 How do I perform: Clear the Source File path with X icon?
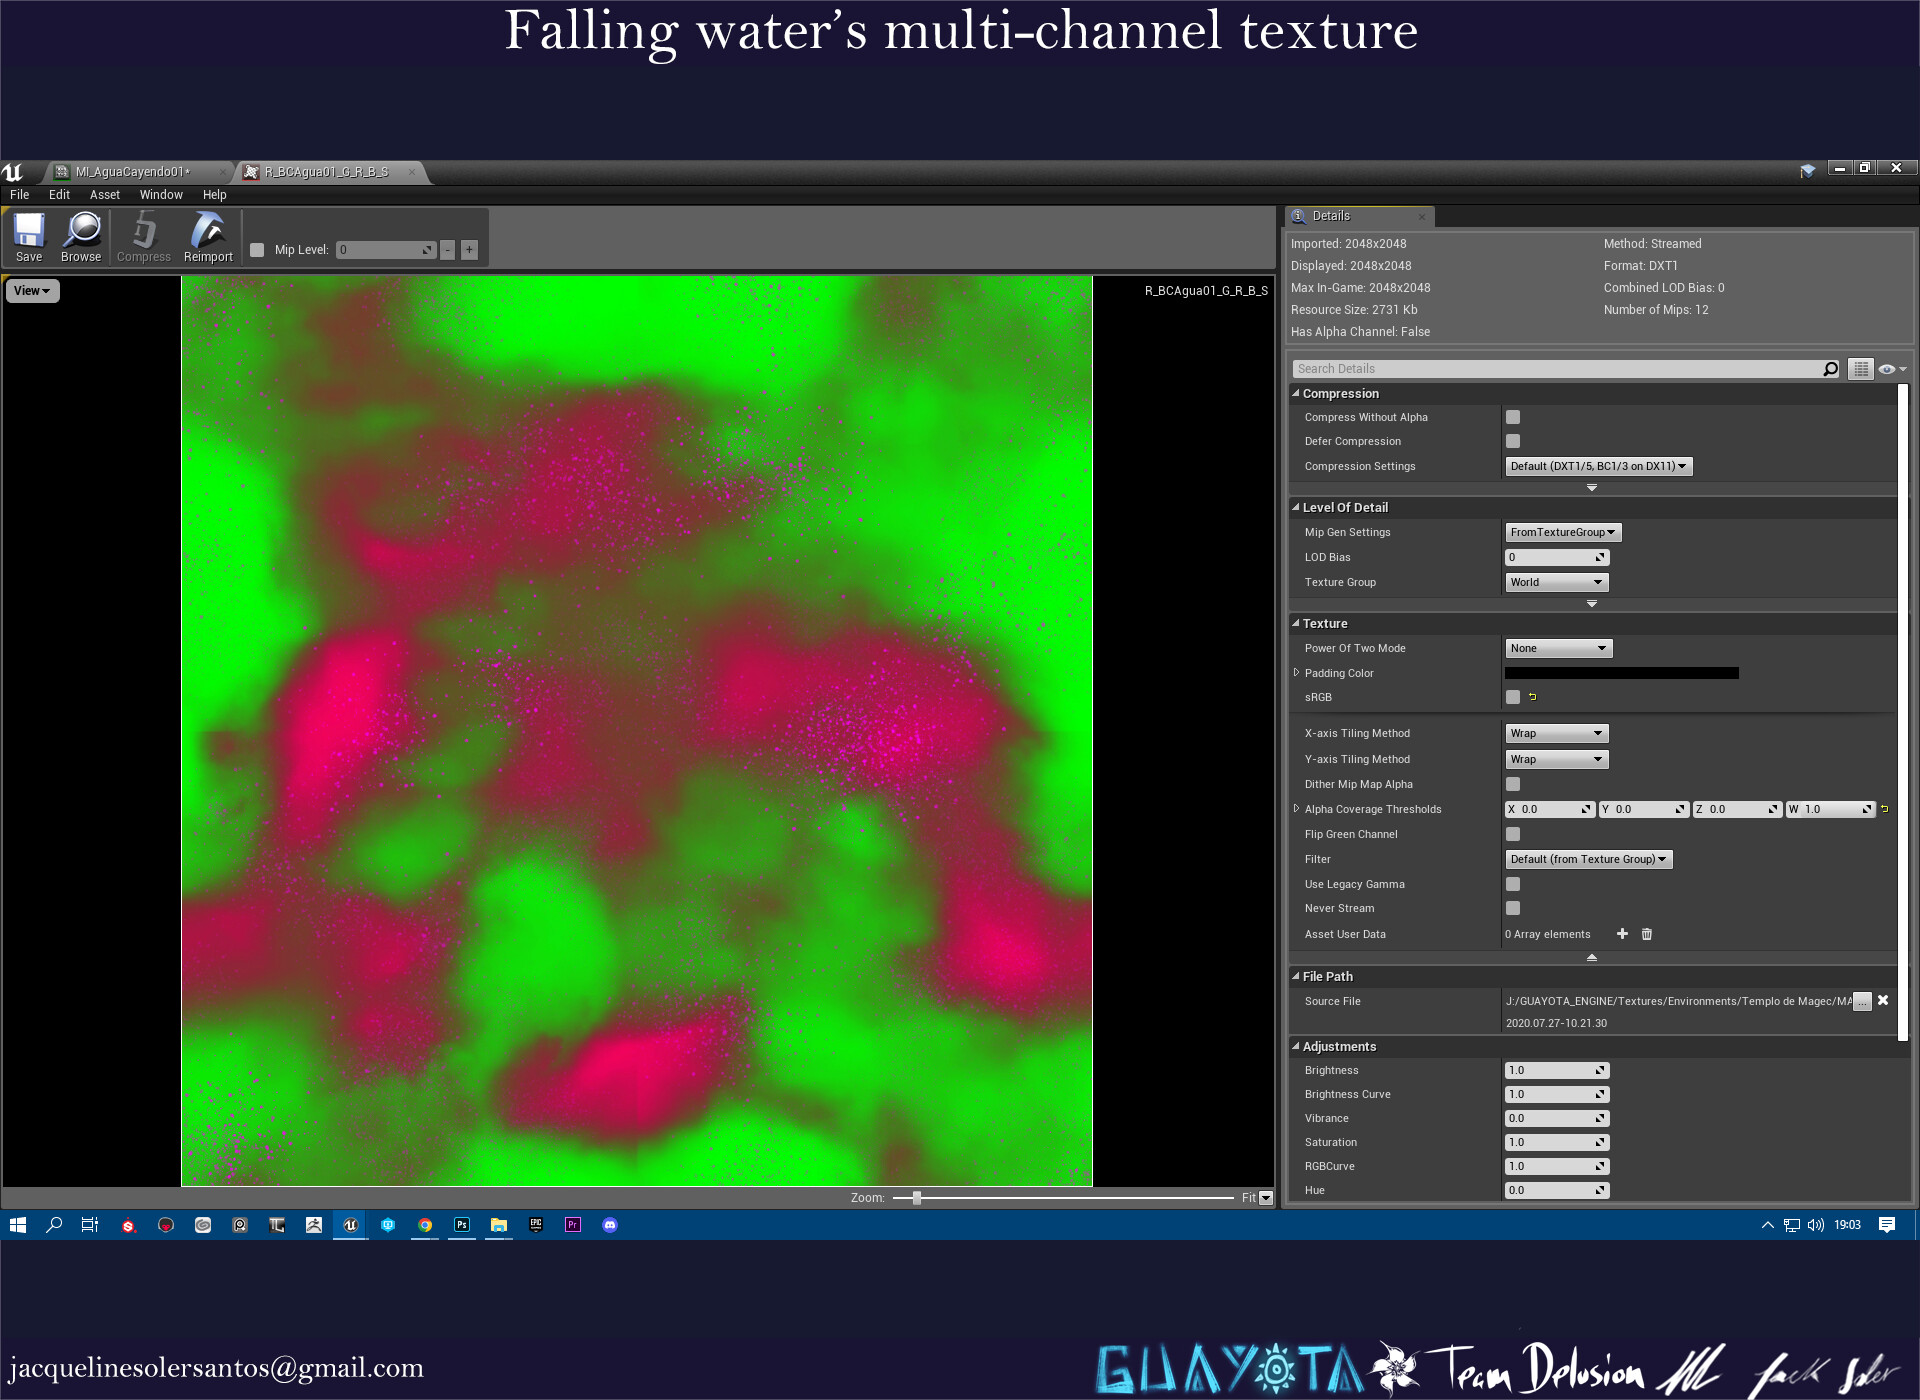pos(1883,1000)
